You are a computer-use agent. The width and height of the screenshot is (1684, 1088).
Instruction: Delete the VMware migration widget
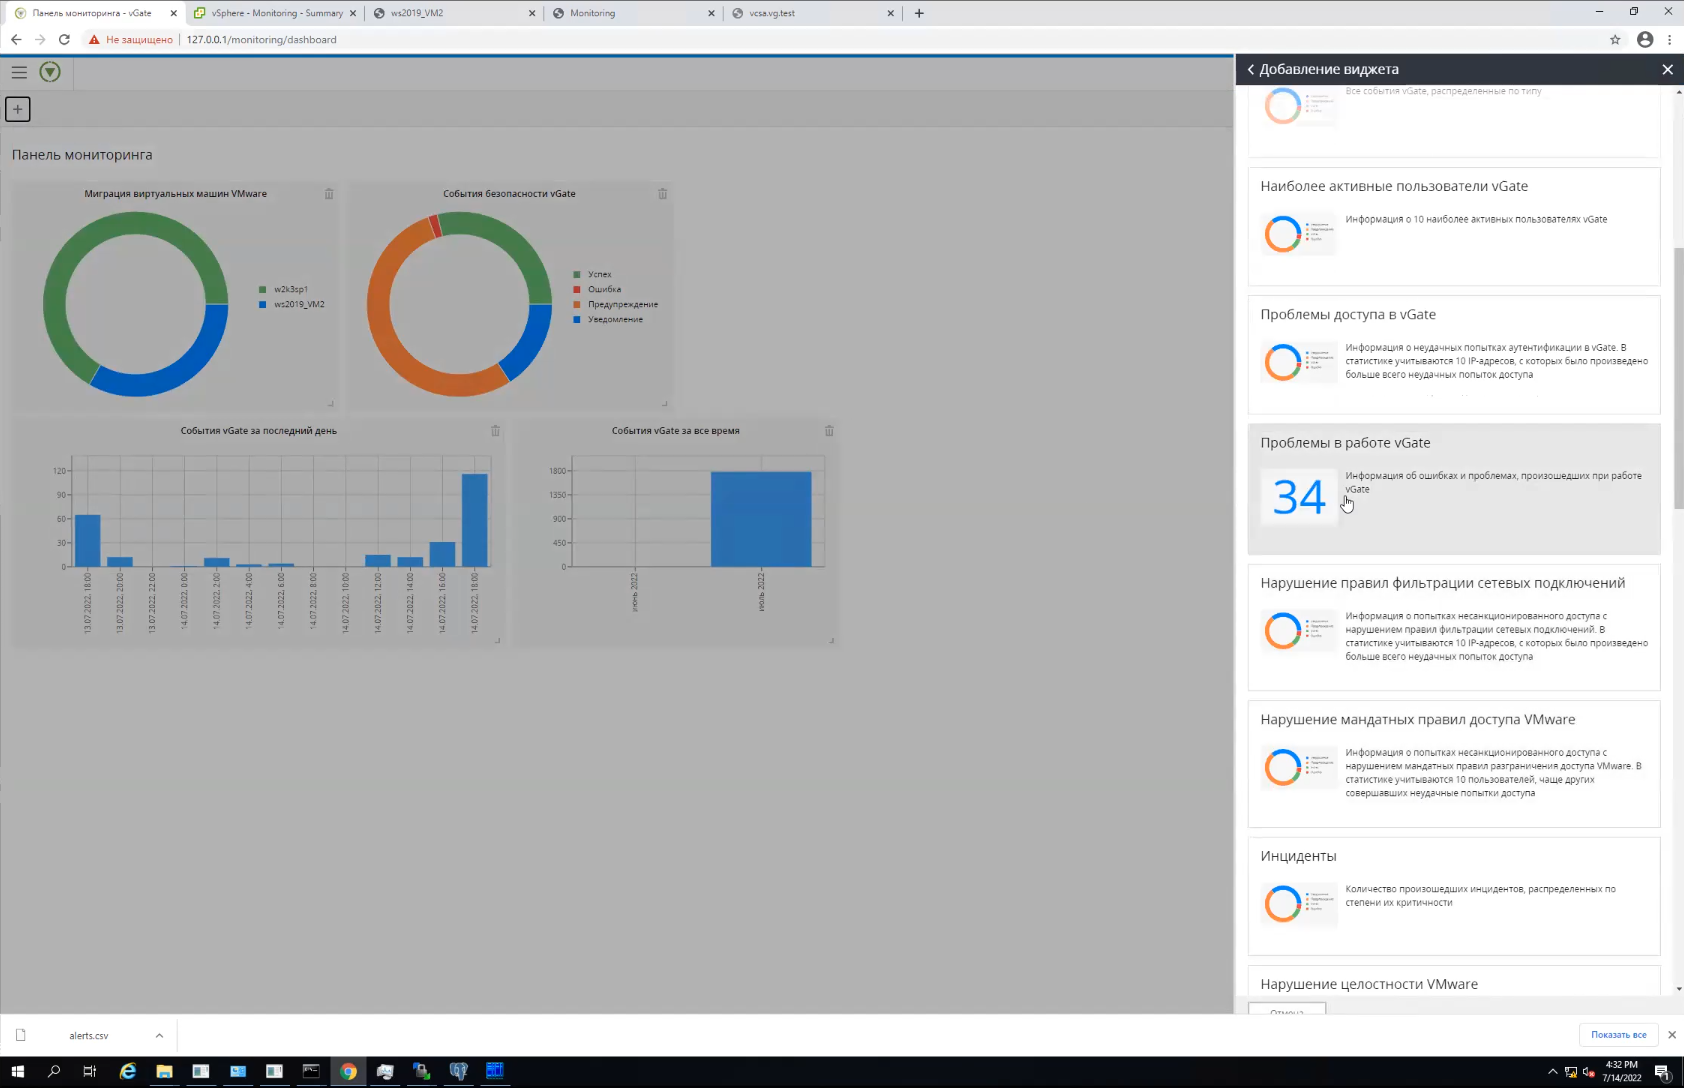point(329,194)
